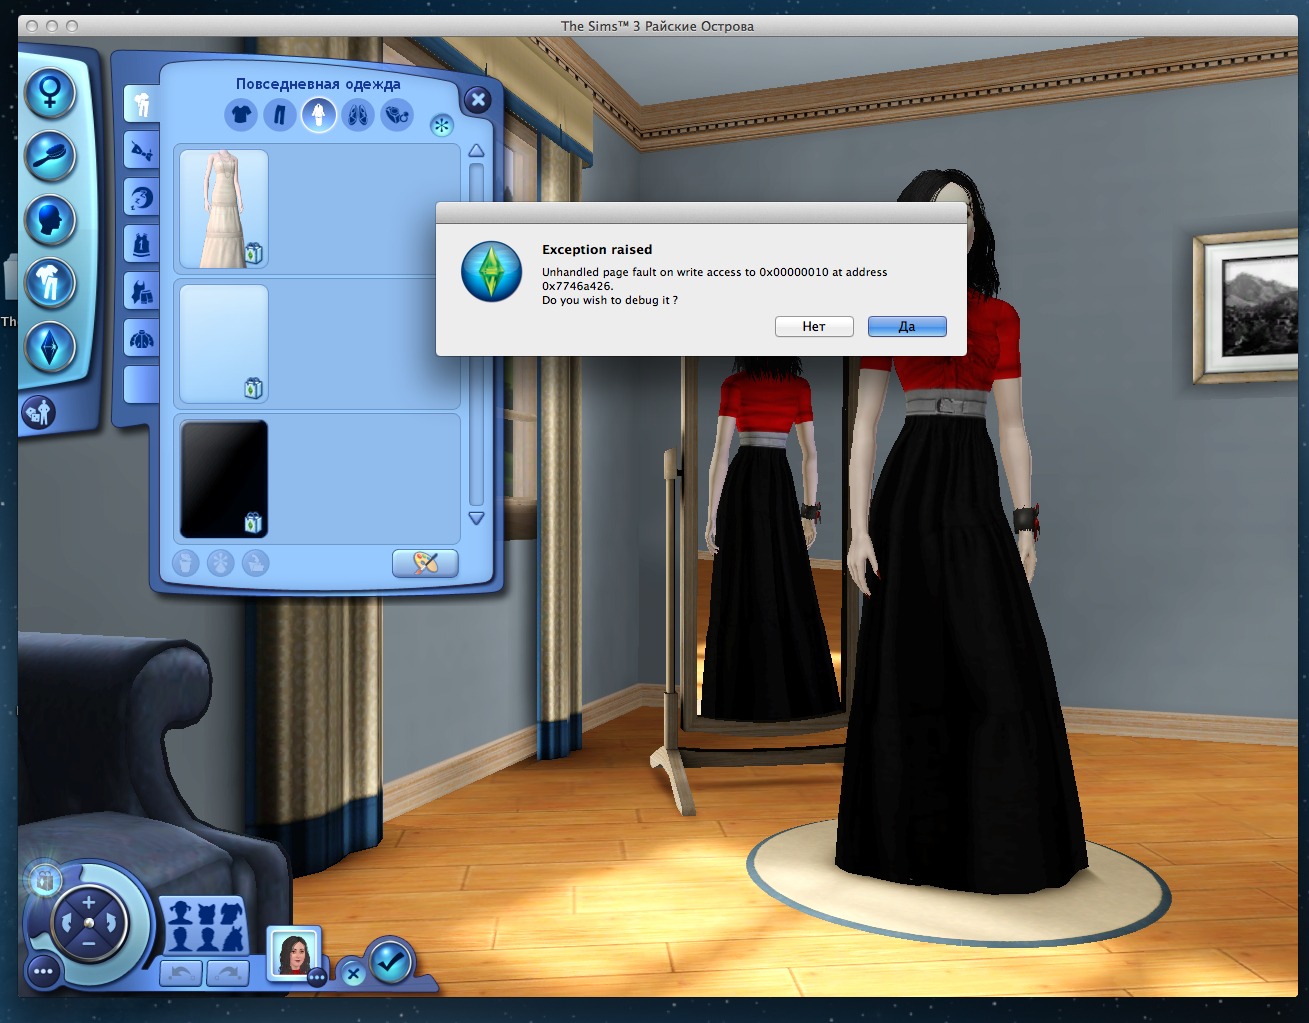
Task: Choose the cream long dress outfit thumbnail
Action: pyautogui.click(x=224, y=209)
